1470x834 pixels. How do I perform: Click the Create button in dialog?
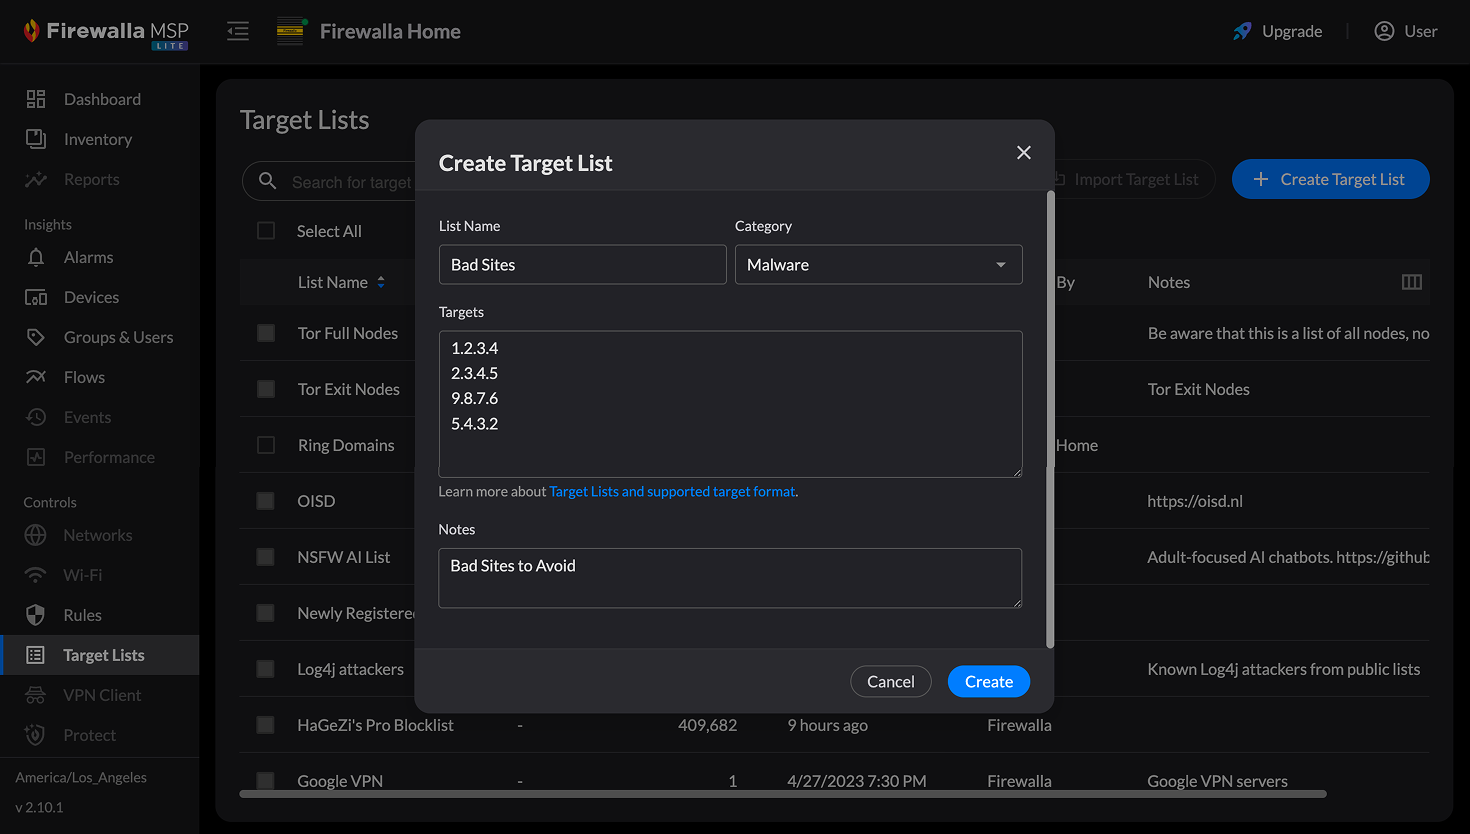tap(988, 682)
